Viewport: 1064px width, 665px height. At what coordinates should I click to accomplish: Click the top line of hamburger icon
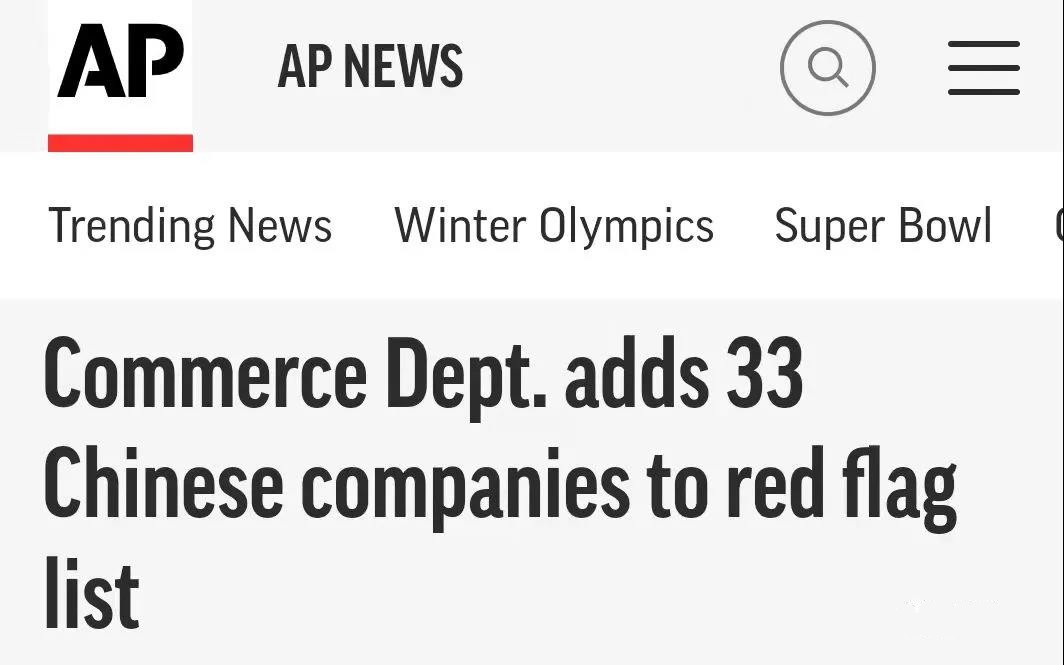coord(983,45)
